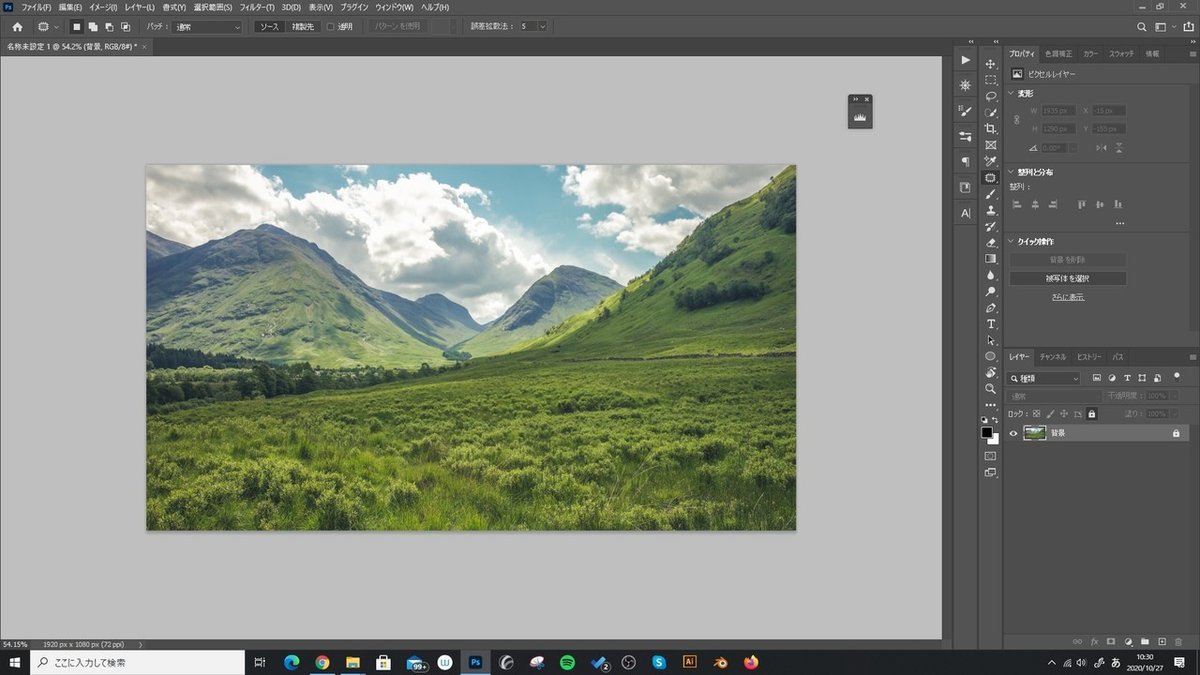Collapse the 変形 section
The image size is (1200, 675).
point(1011,93)
